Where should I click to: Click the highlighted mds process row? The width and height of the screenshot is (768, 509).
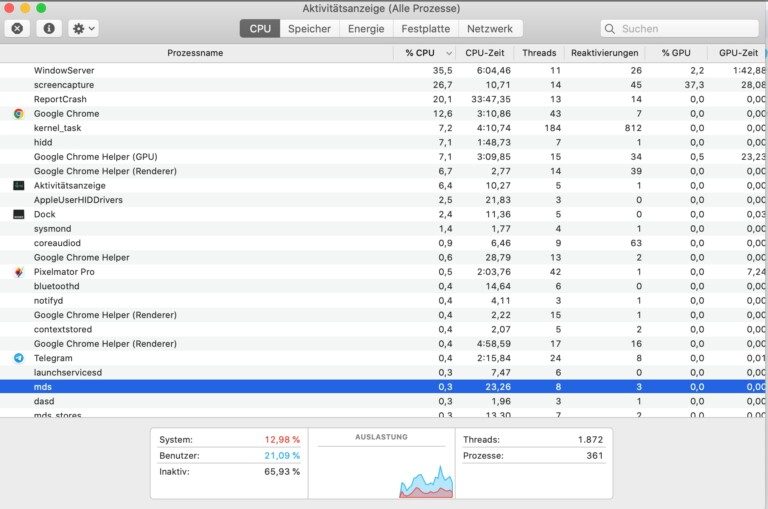[384, 387]
